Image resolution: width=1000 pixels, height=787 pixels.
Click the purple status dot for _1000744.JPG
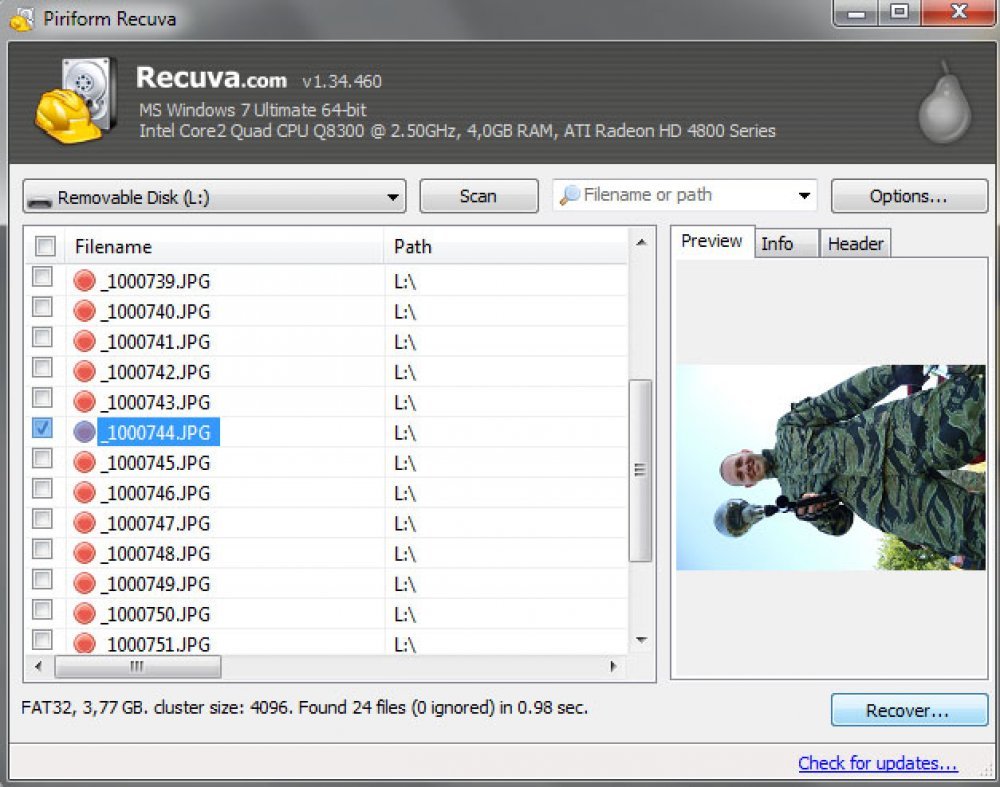pos(84,432)
